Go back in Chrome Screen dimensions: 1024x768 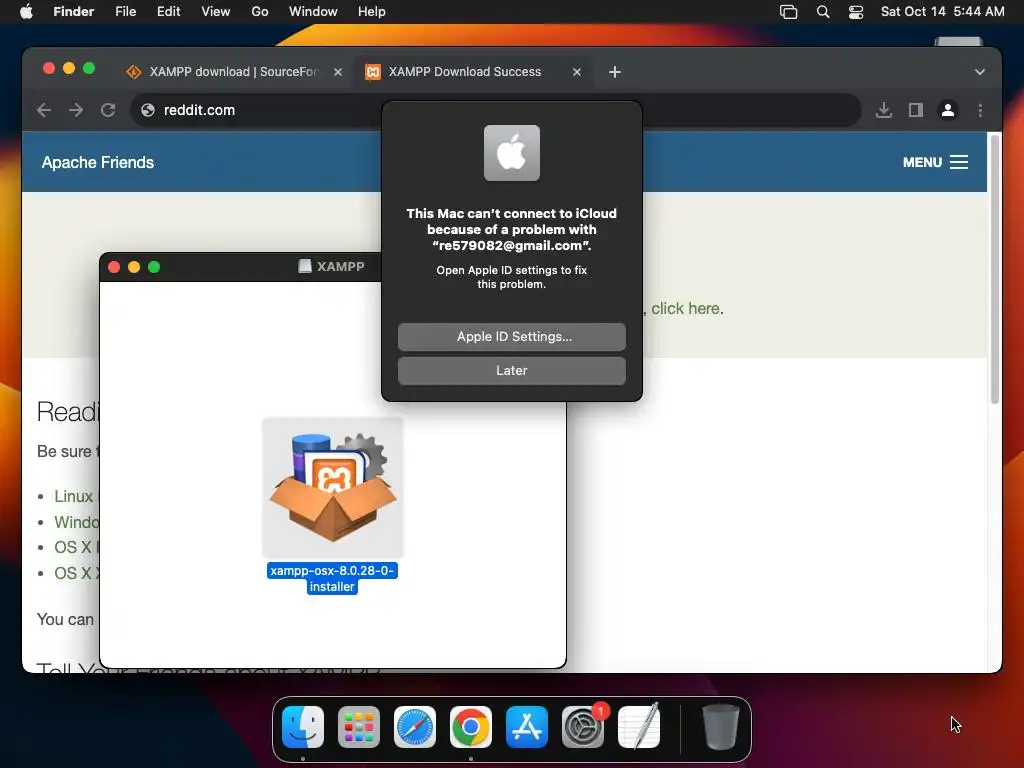tap(44, 110)
